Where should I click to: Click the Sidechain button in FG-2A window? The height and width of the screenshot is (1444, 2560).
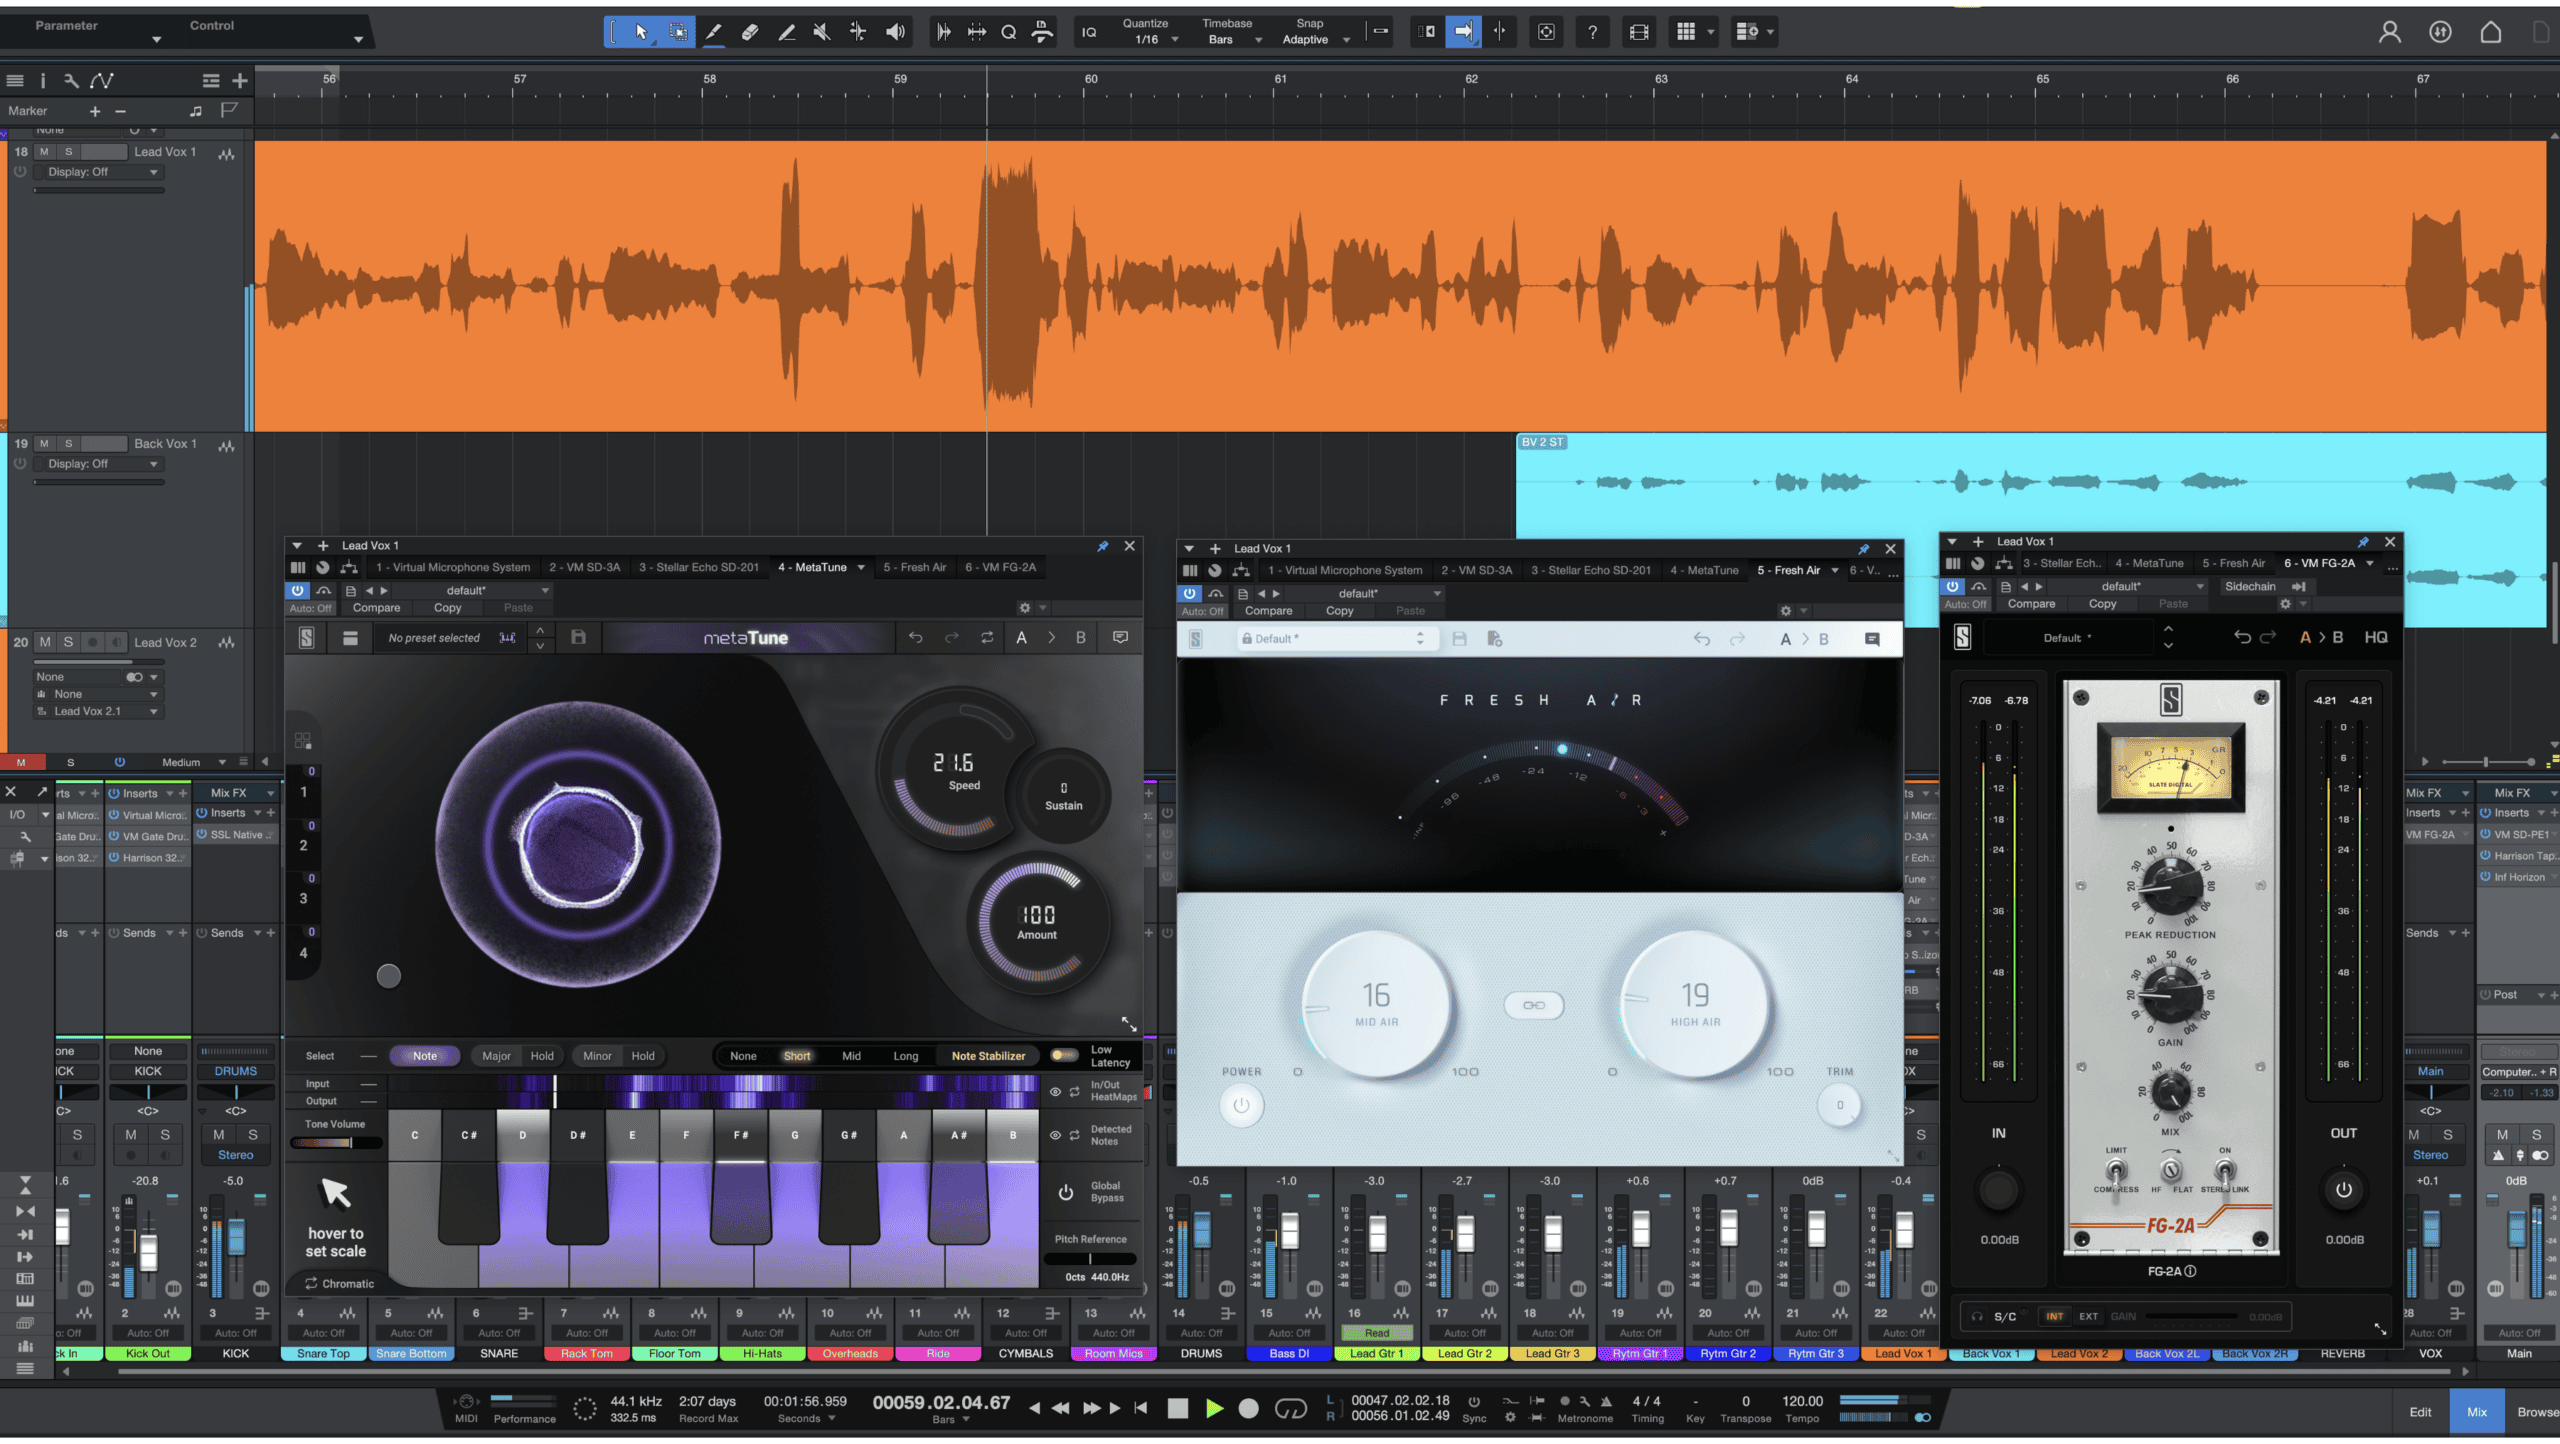click(2250, 586)
